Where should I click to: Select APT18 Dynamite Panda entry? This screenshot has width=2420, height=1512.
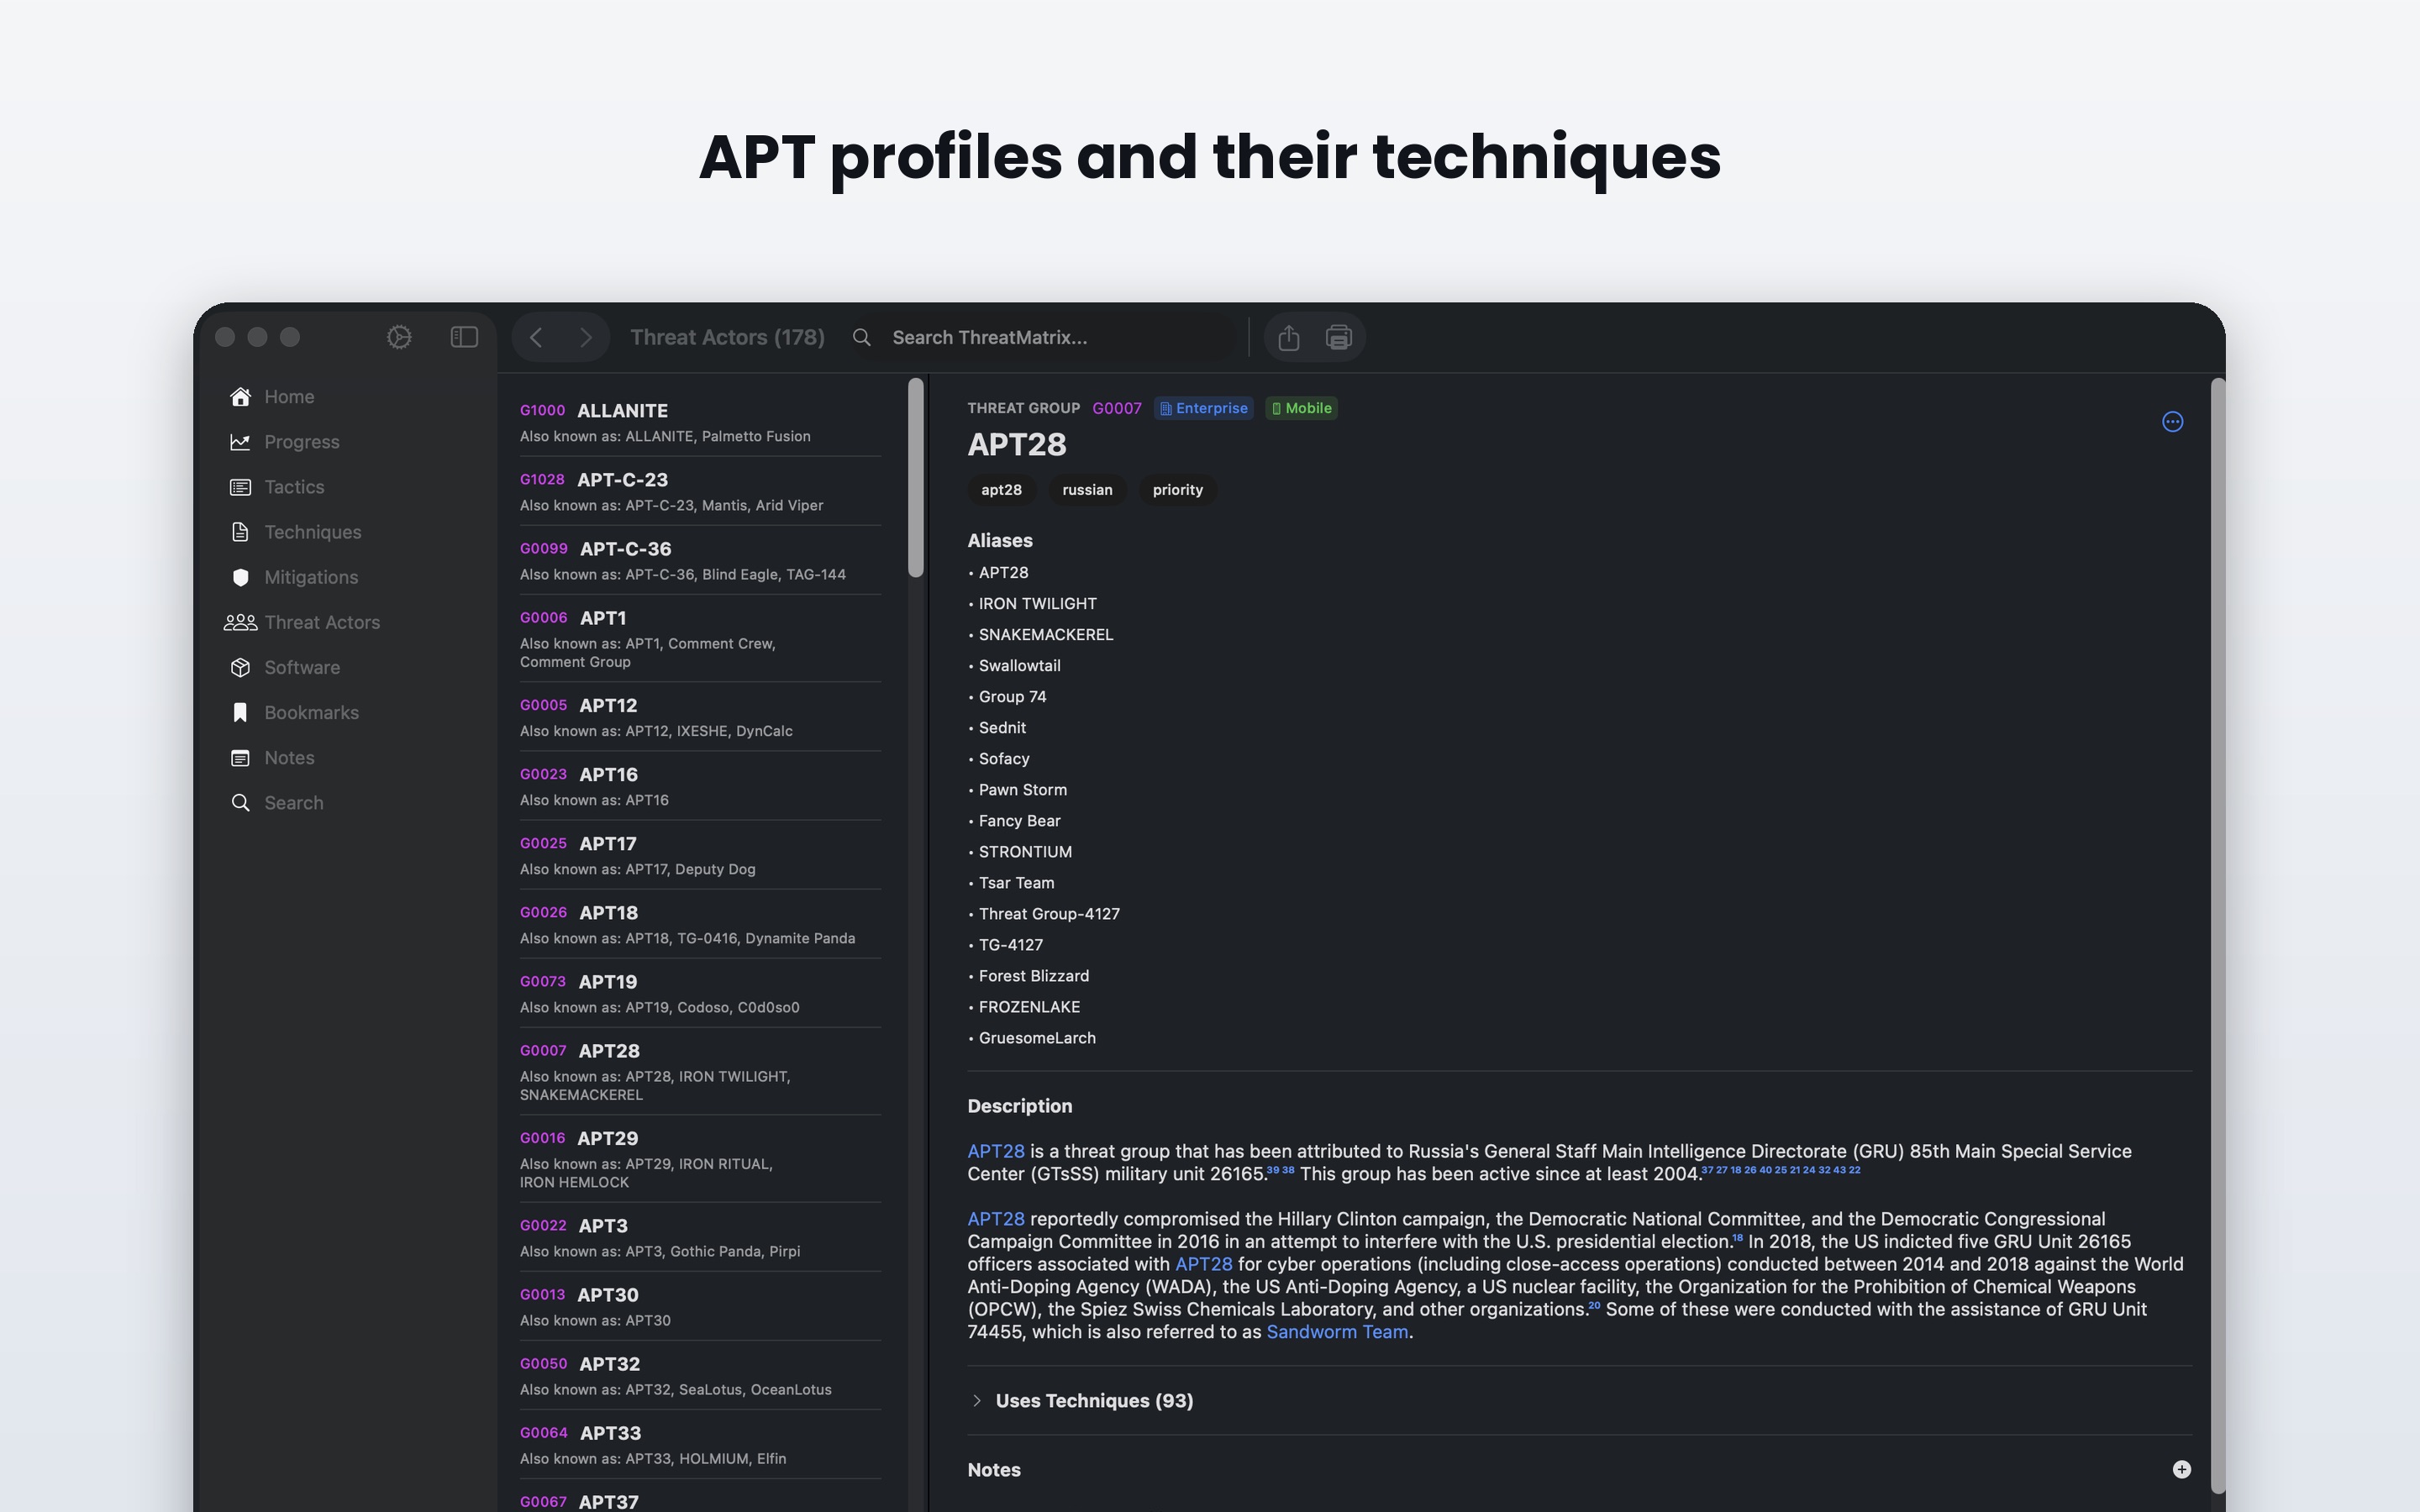pos(700,924)
